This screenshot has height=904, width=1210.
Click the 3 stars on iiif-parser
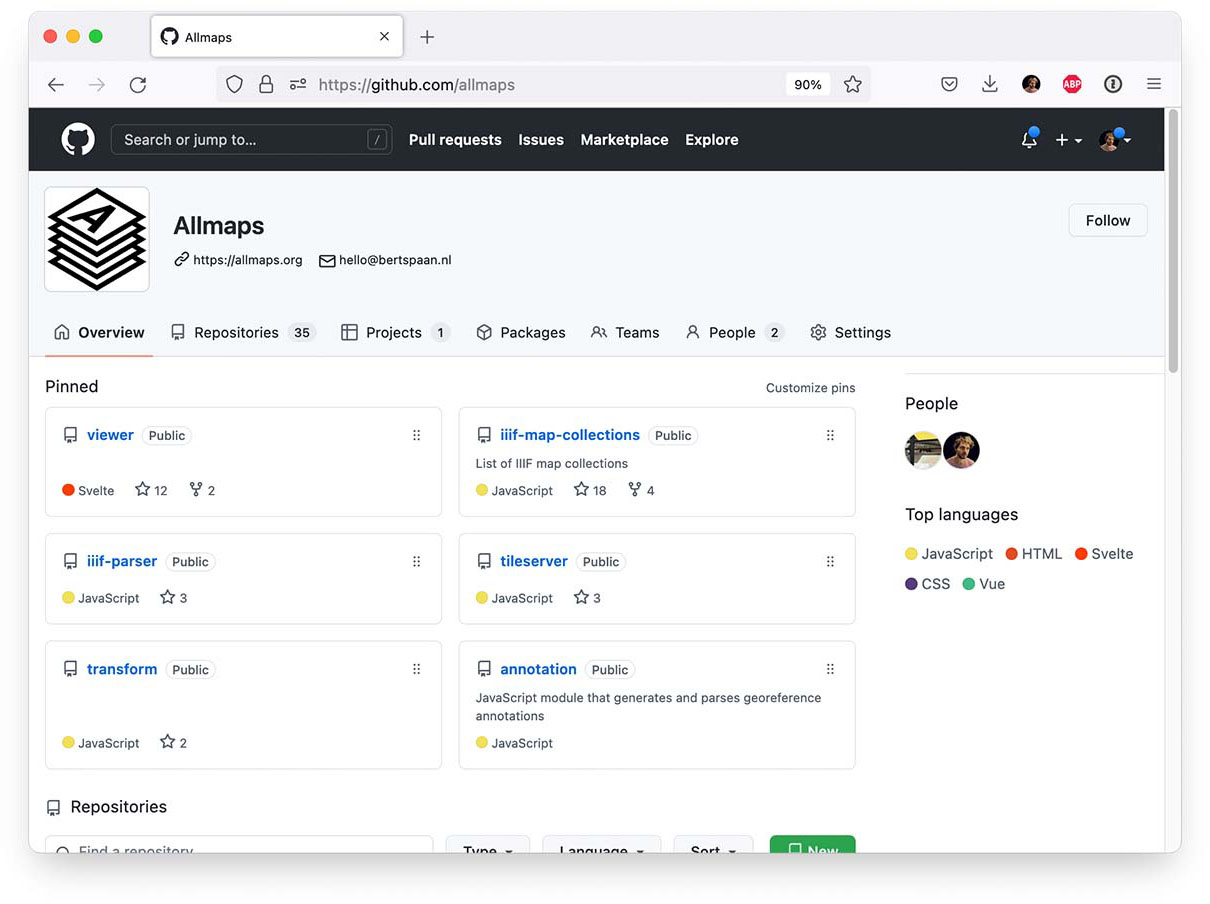click(174, 598)
